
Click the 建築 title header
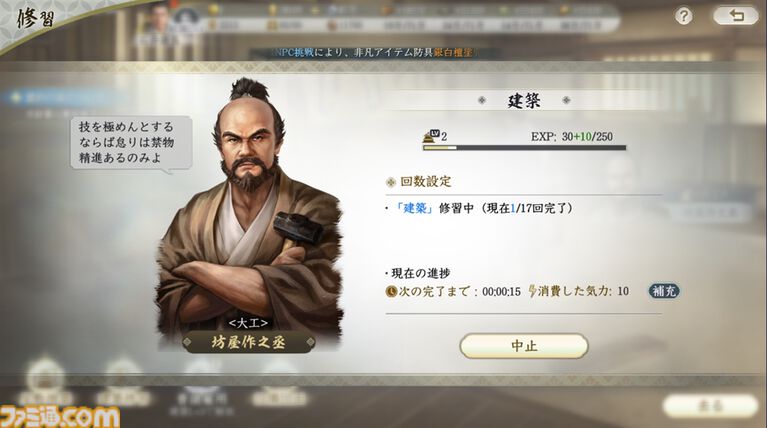[524, 101]
